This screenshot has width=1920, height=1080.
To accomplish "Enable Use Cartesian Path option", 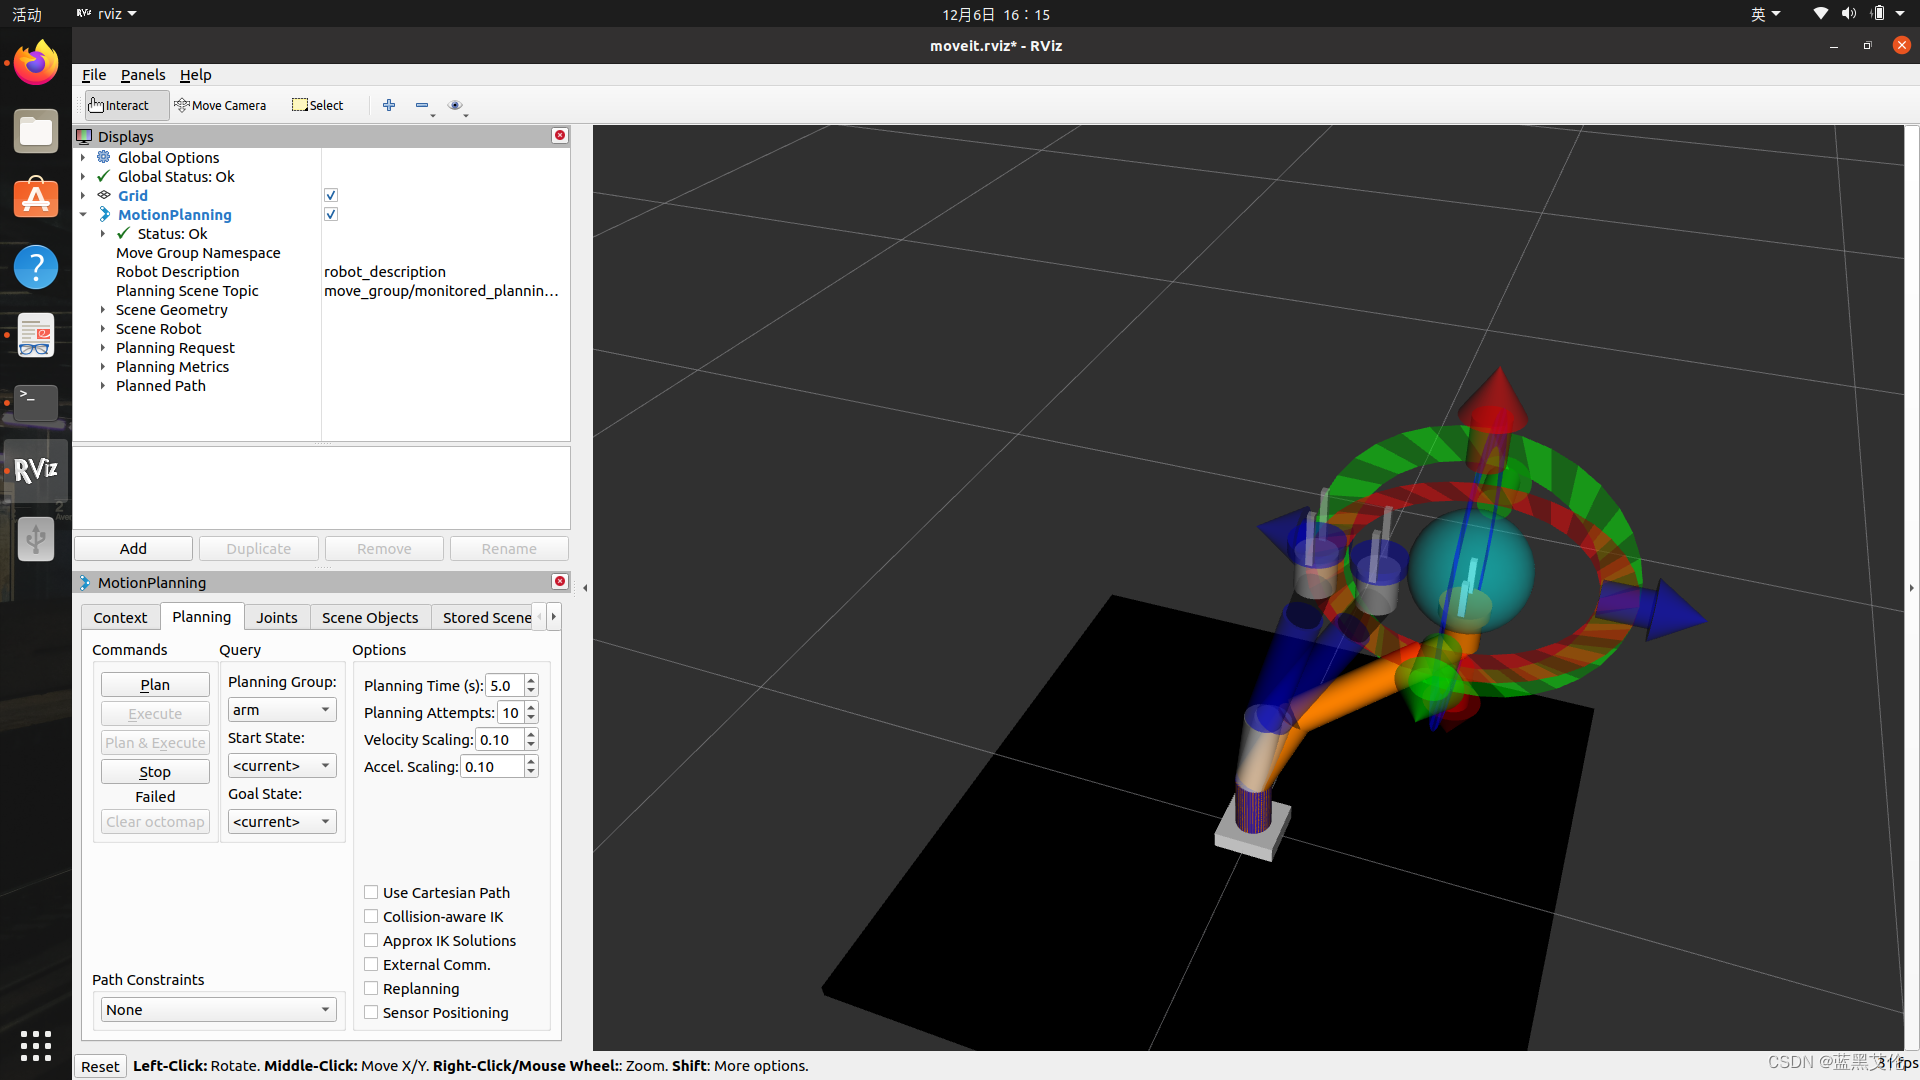I will click(371, 892).
